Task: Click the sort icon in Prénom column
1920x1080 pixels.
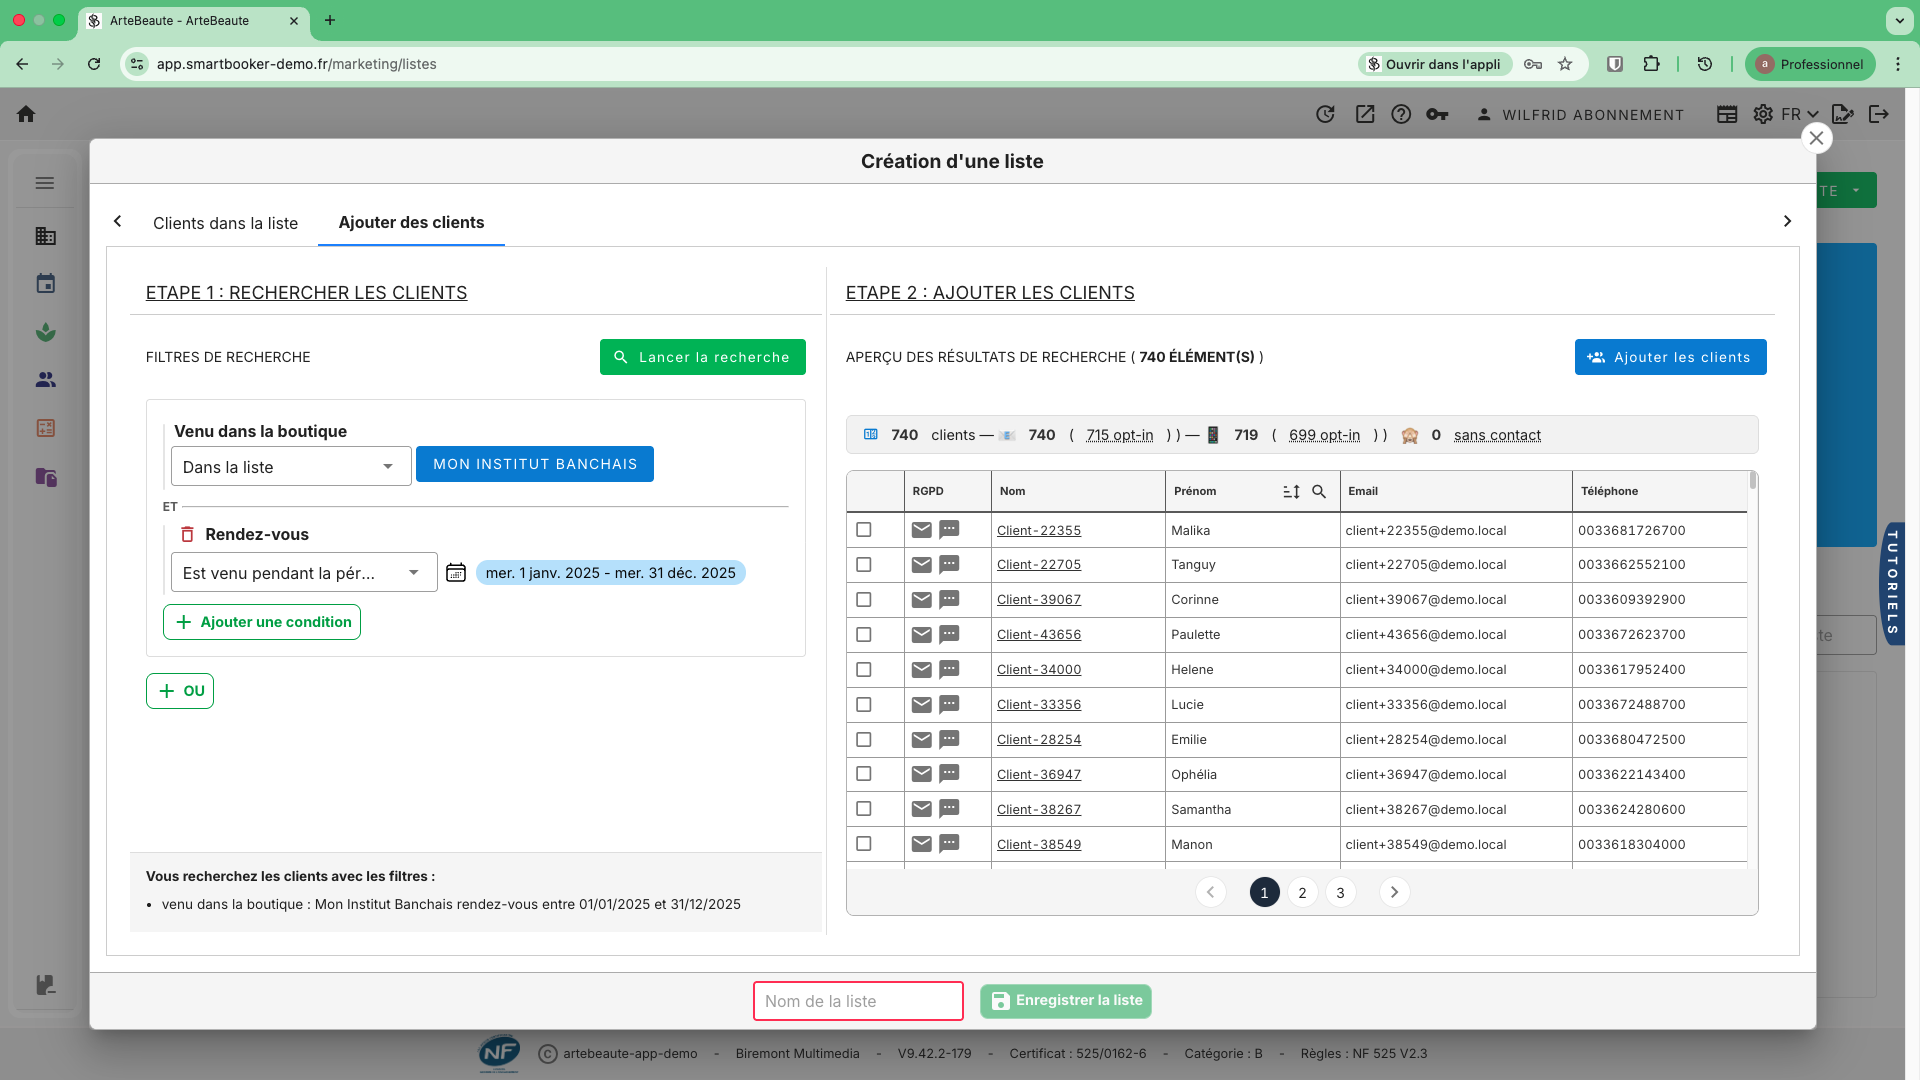Action: (1291, 491)
